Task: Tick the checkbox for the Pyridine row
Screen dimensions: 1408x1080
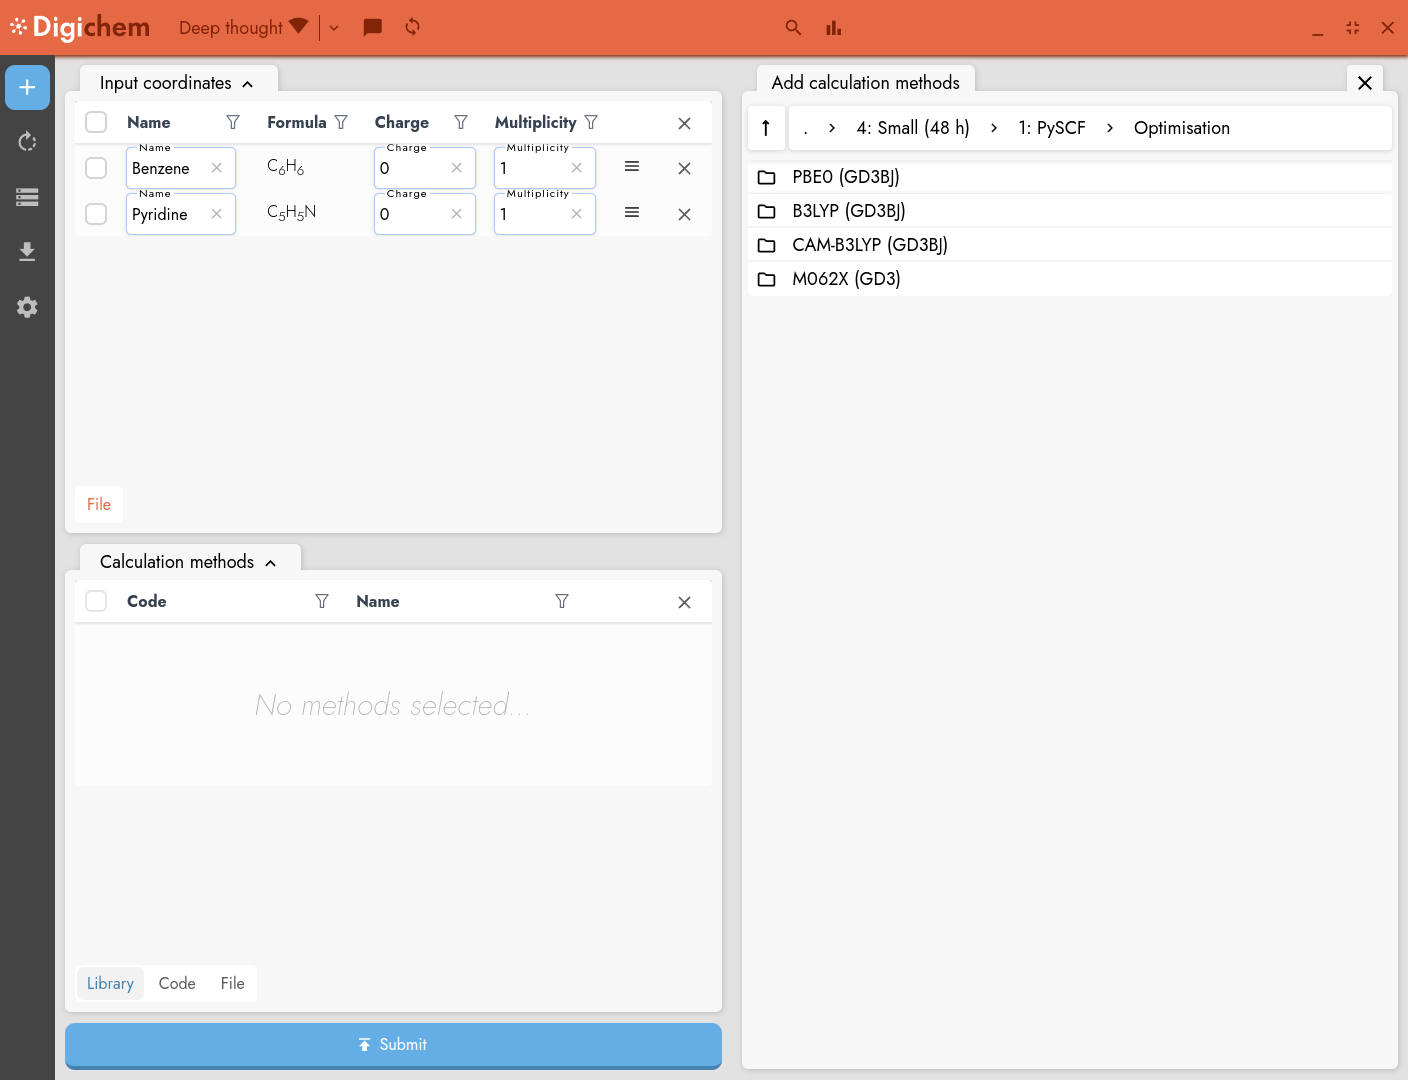Action: 96,214
